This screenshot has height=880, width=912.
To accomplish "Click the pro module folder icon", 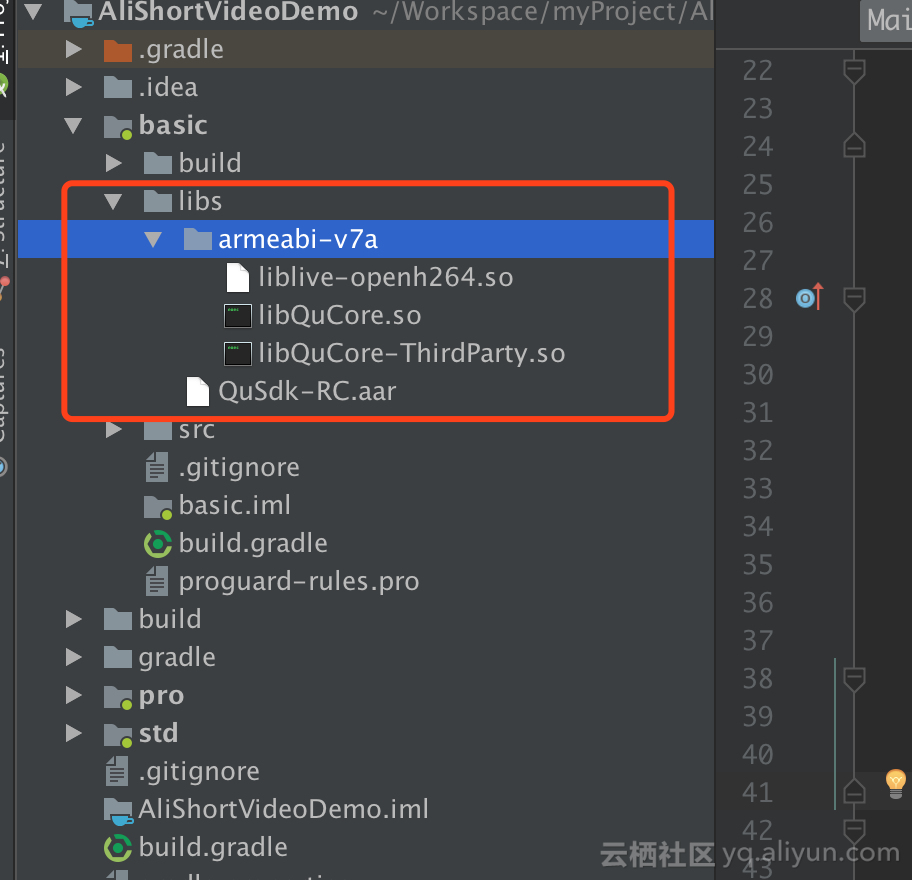I will (x=118, y=696).
